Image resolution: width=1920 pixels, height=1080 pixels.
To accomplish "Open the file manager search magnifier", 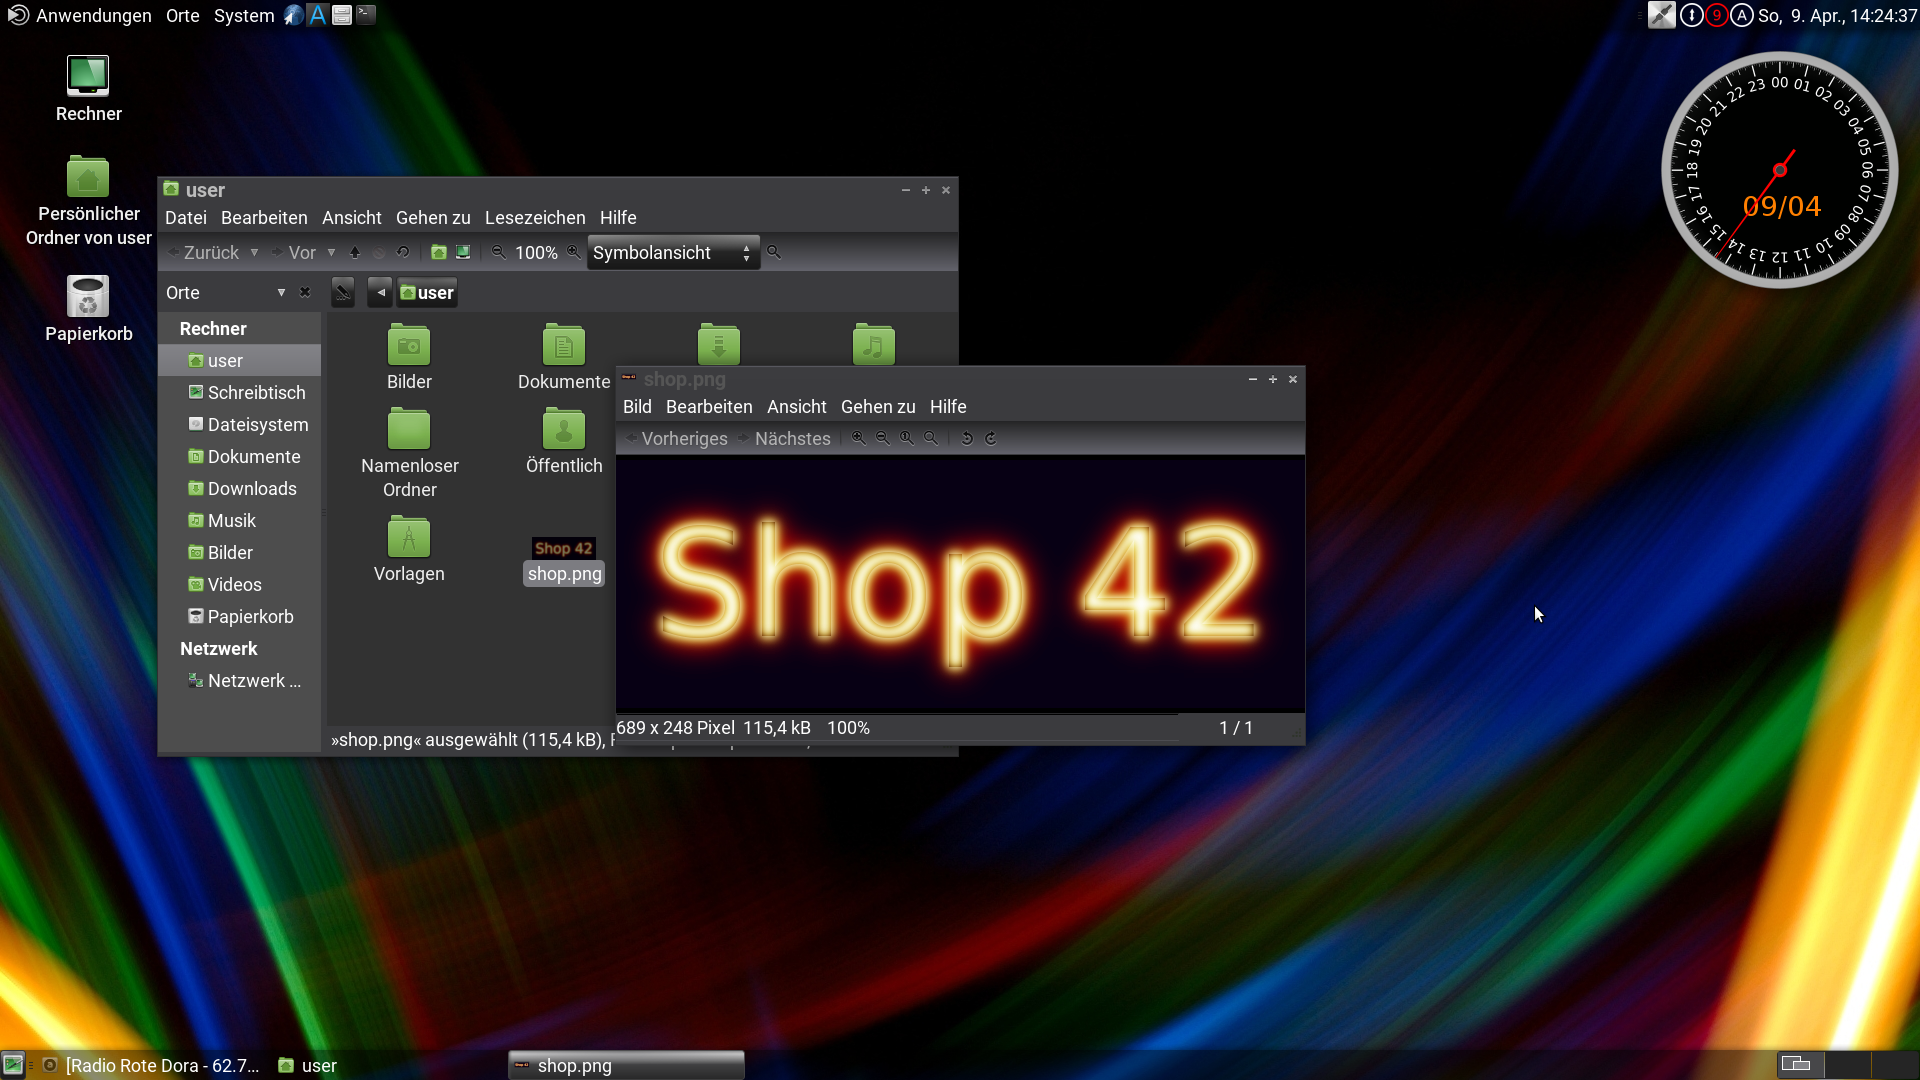I will [773, 253].
